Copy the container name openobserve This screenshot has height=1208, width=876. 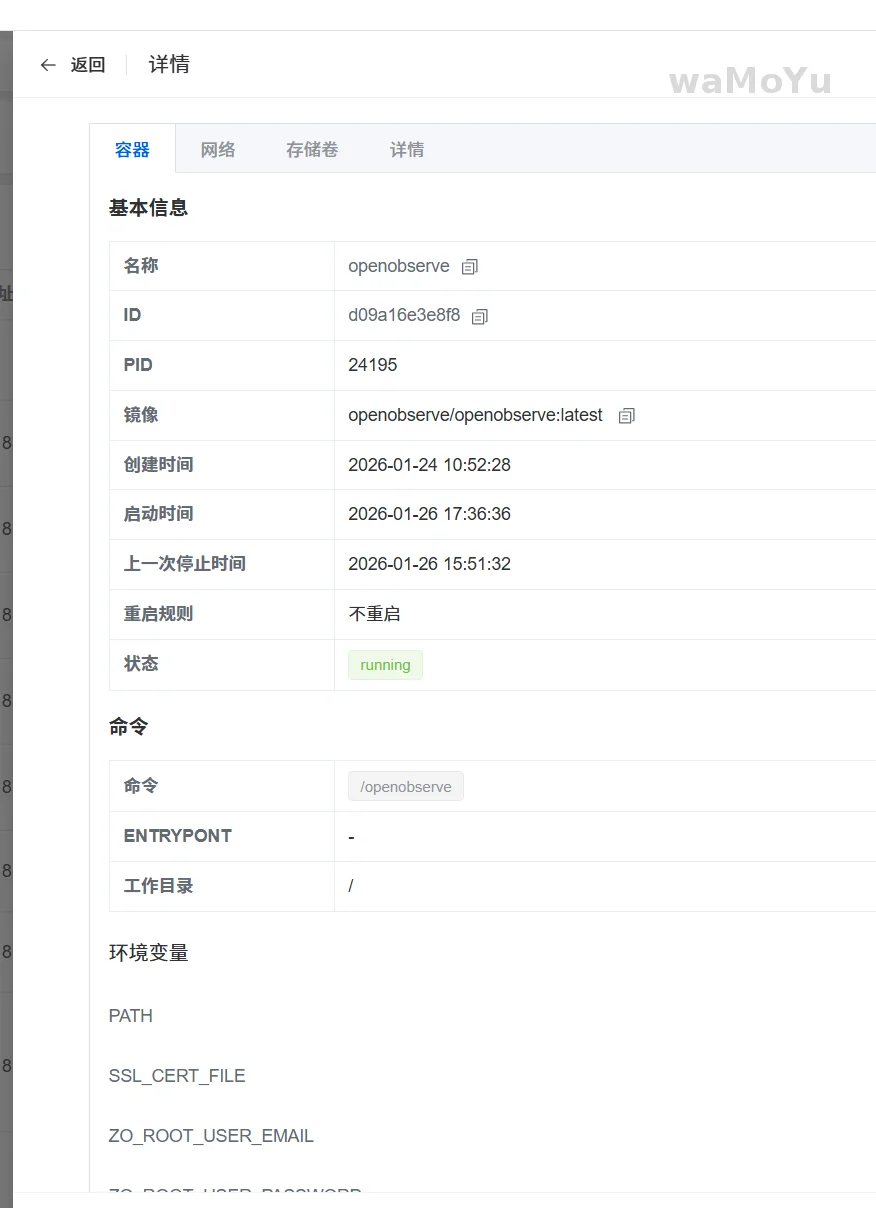470,267
